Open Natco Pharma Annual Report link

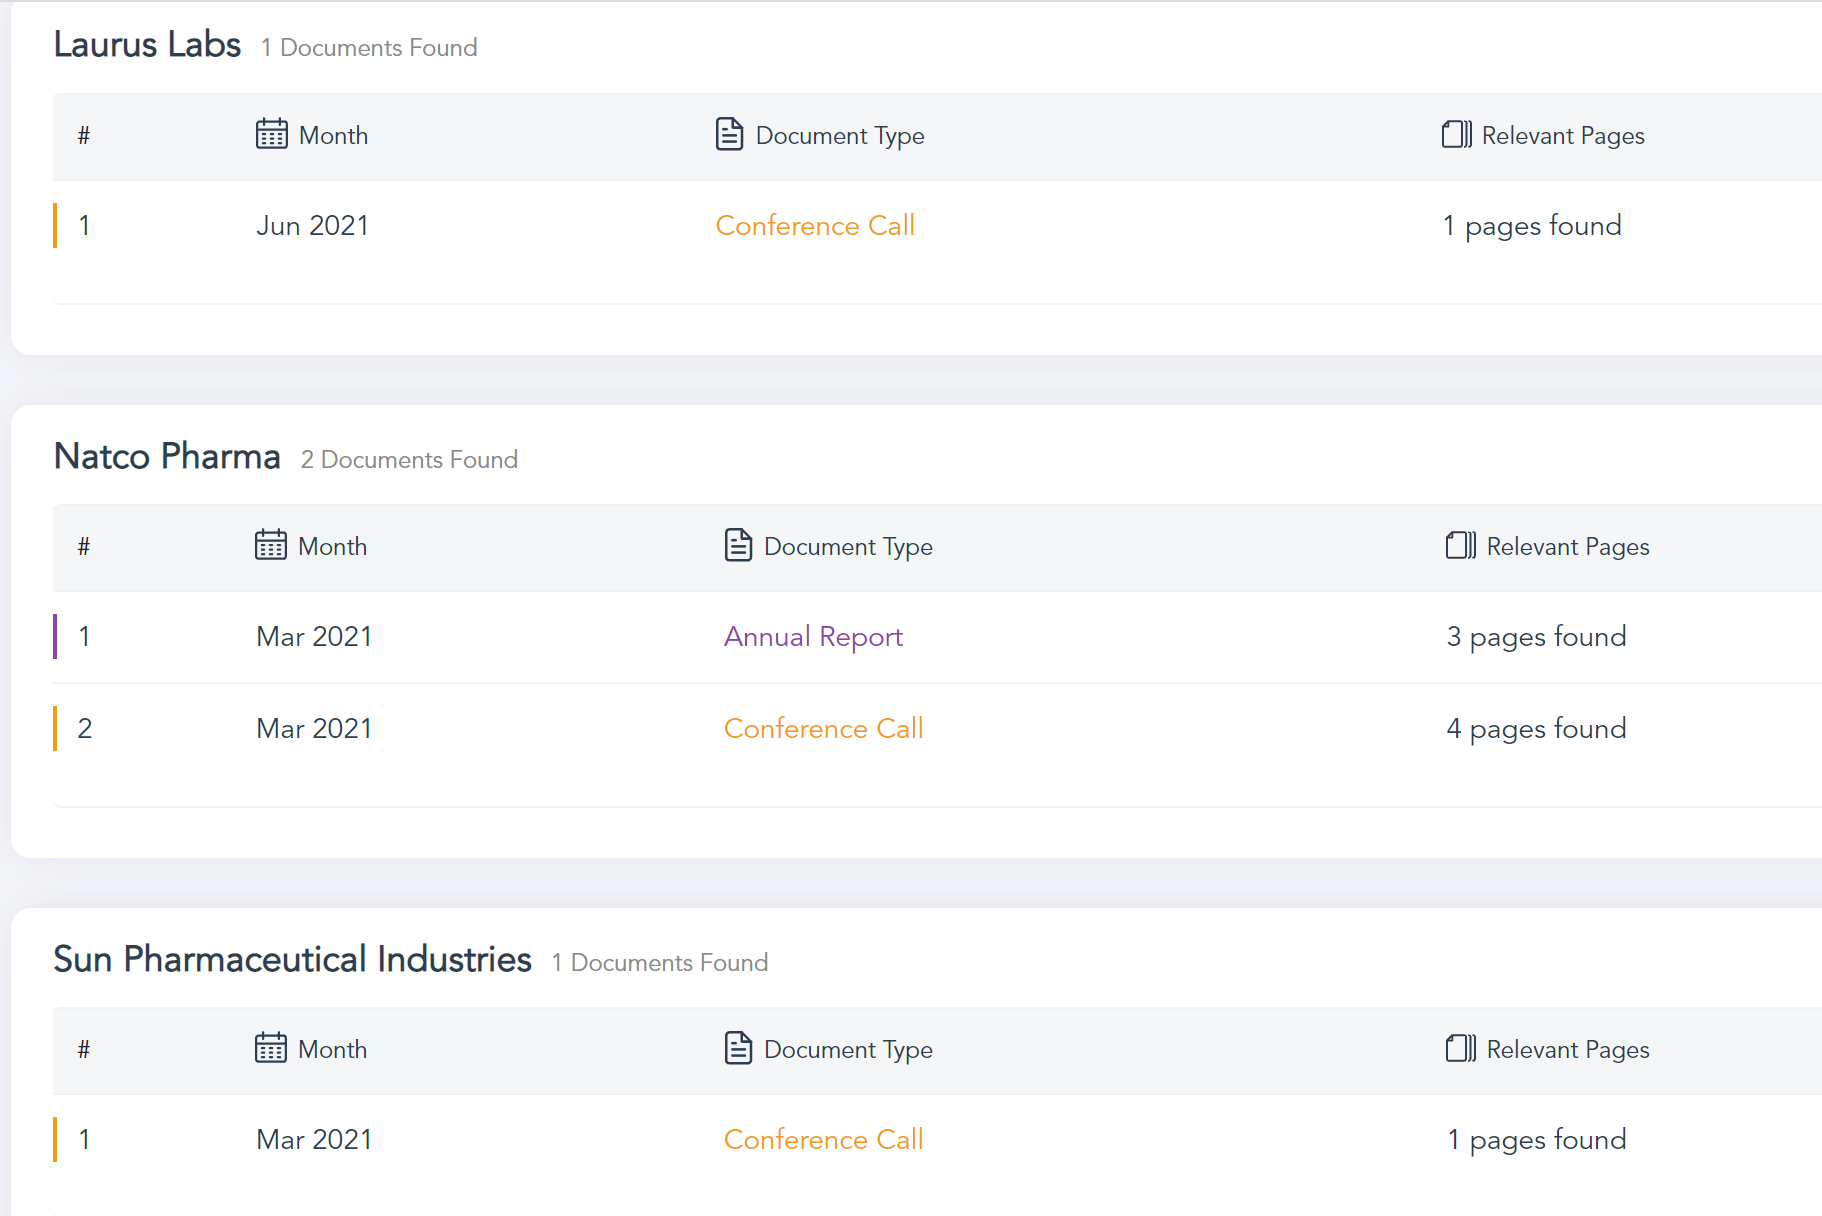coord(813,637)
